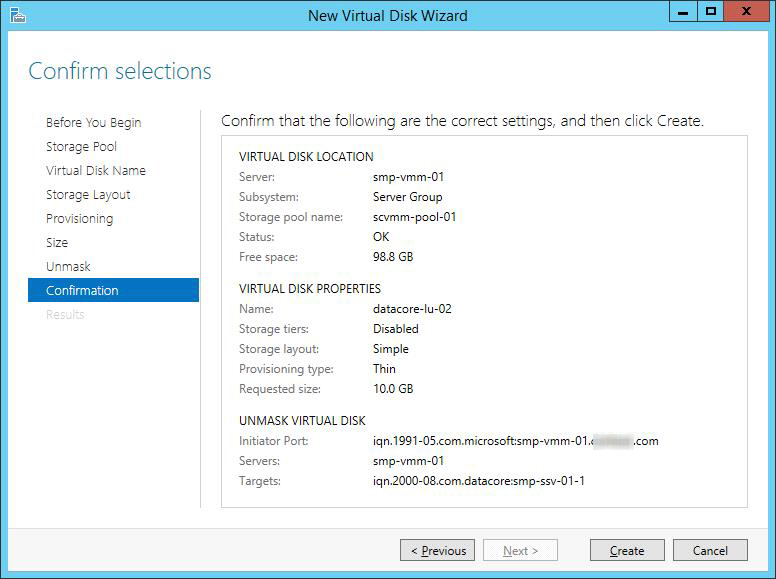
Task: Jump to the Virtual Disk Name page
Action: tap(95, 170)
